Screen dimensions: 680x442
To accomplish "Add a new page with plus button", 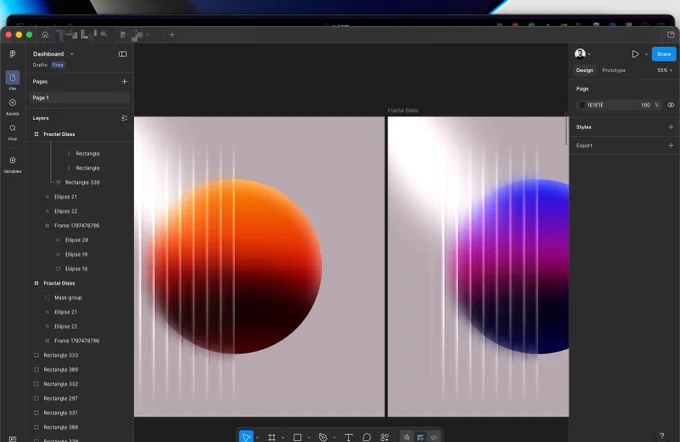I will (124, 82).
